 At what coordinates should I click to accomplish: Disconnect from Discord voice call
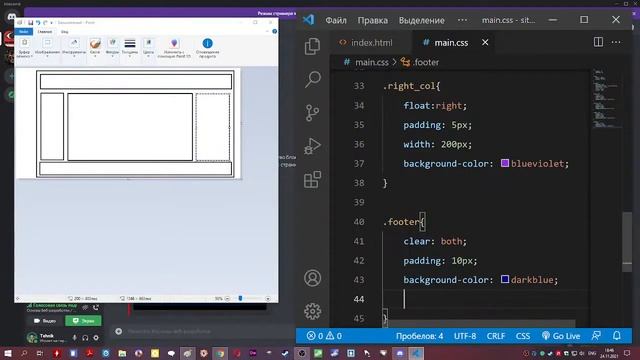point(96,307)
